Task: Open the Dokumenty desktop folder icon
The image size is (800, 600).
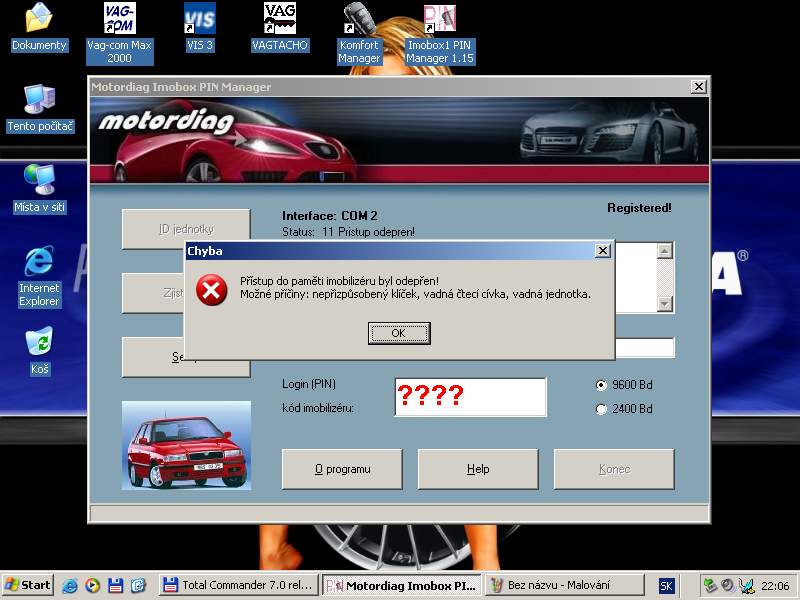Action: (x=39, y=28)
